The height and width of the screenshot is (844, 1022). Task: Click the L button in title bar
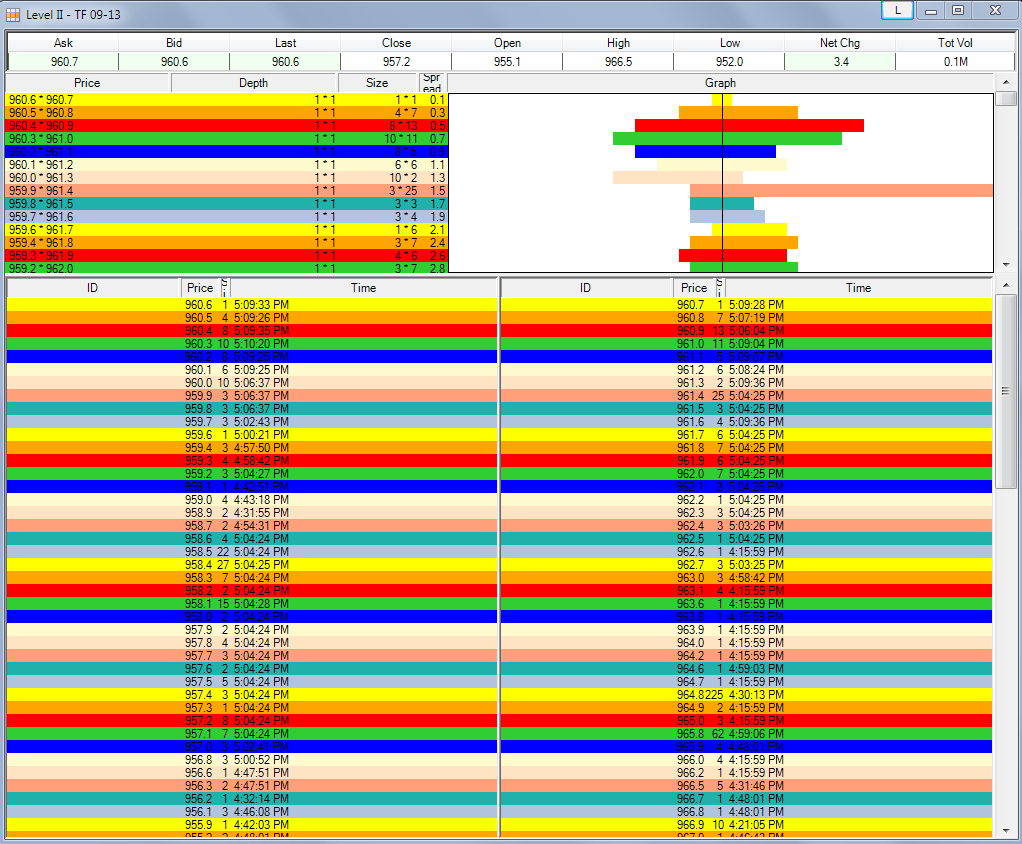pyautogui.click(x=898, y=10)
